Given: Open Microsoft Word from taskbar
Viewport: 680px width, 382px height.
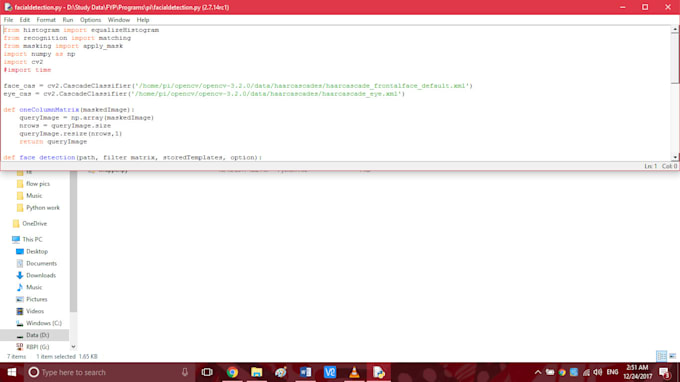Looking at the screenshot, I should click(x=305, y=372).
